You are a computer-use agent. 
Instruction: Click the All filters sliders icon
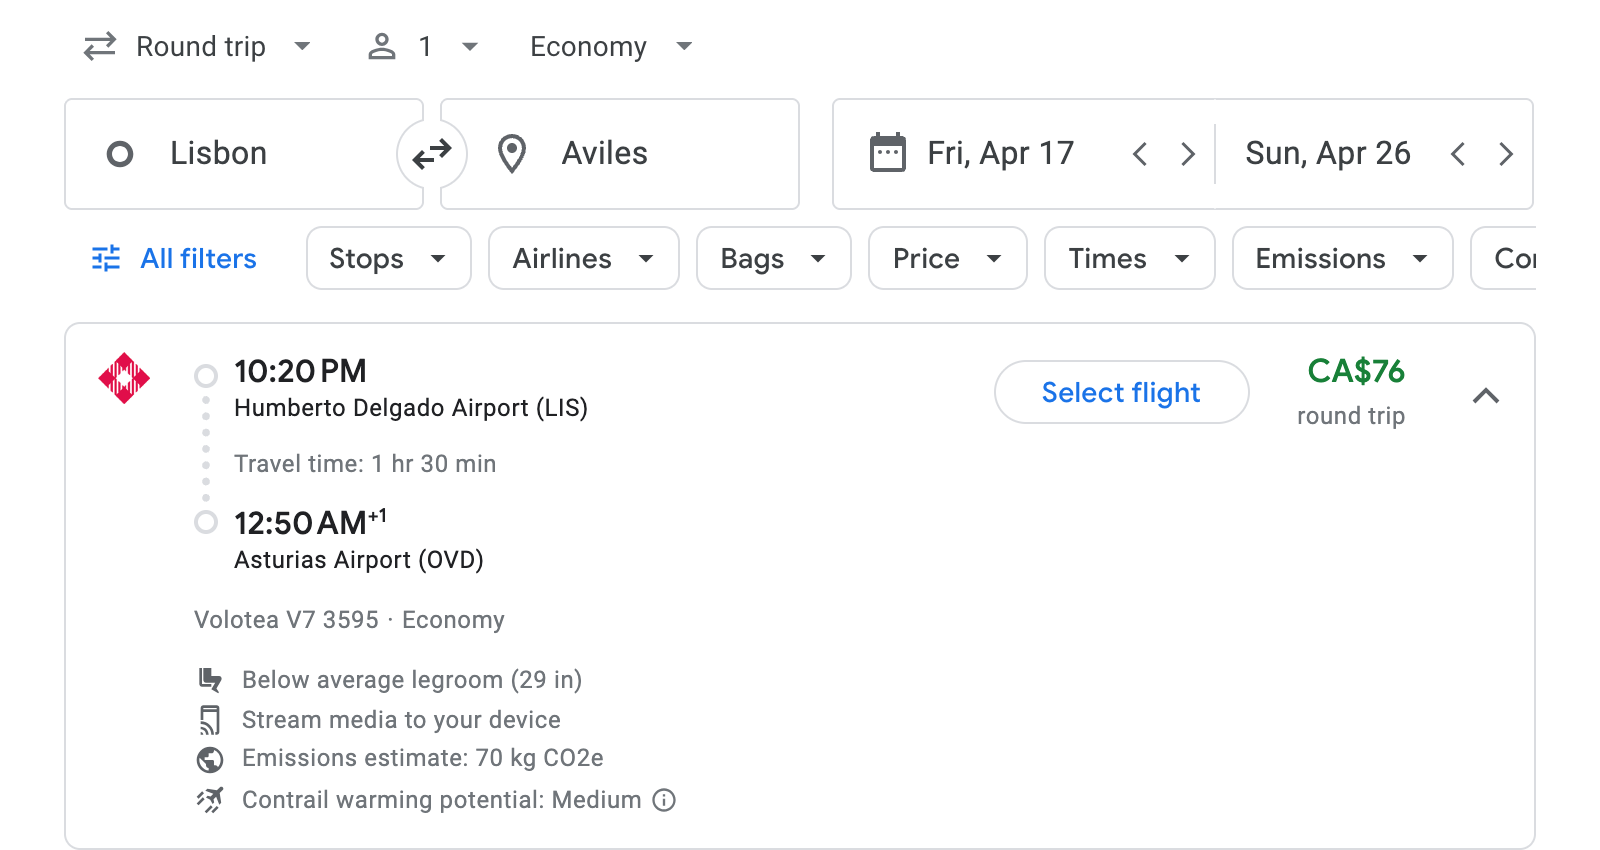tap(105, 258)
